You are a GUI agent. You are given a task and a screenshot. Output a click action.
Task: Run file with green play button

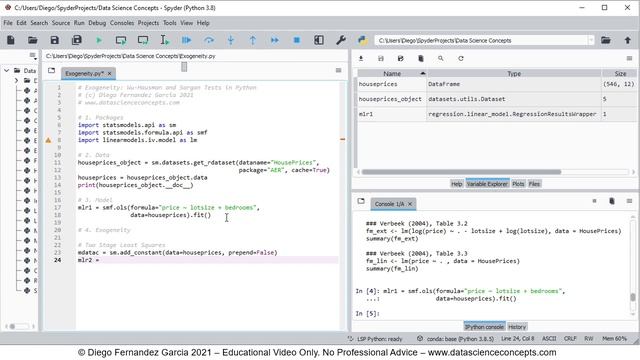point(99,40)
